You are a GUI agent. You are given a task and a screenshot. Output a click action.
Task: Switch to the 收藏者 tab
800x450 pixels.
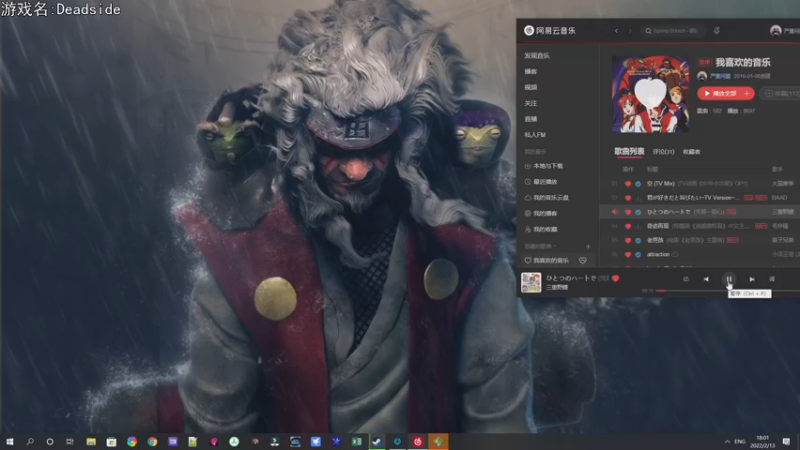point(691,152)
